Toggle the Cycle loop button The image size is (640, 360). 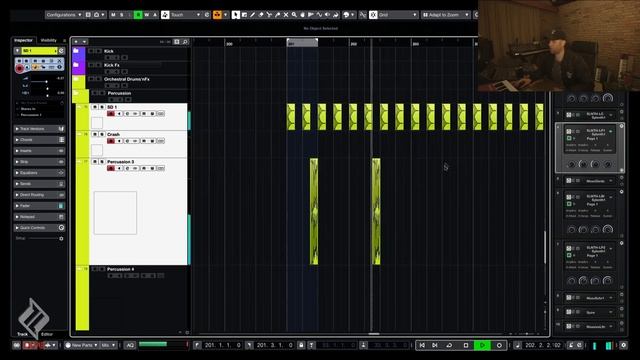coord(449,345)
